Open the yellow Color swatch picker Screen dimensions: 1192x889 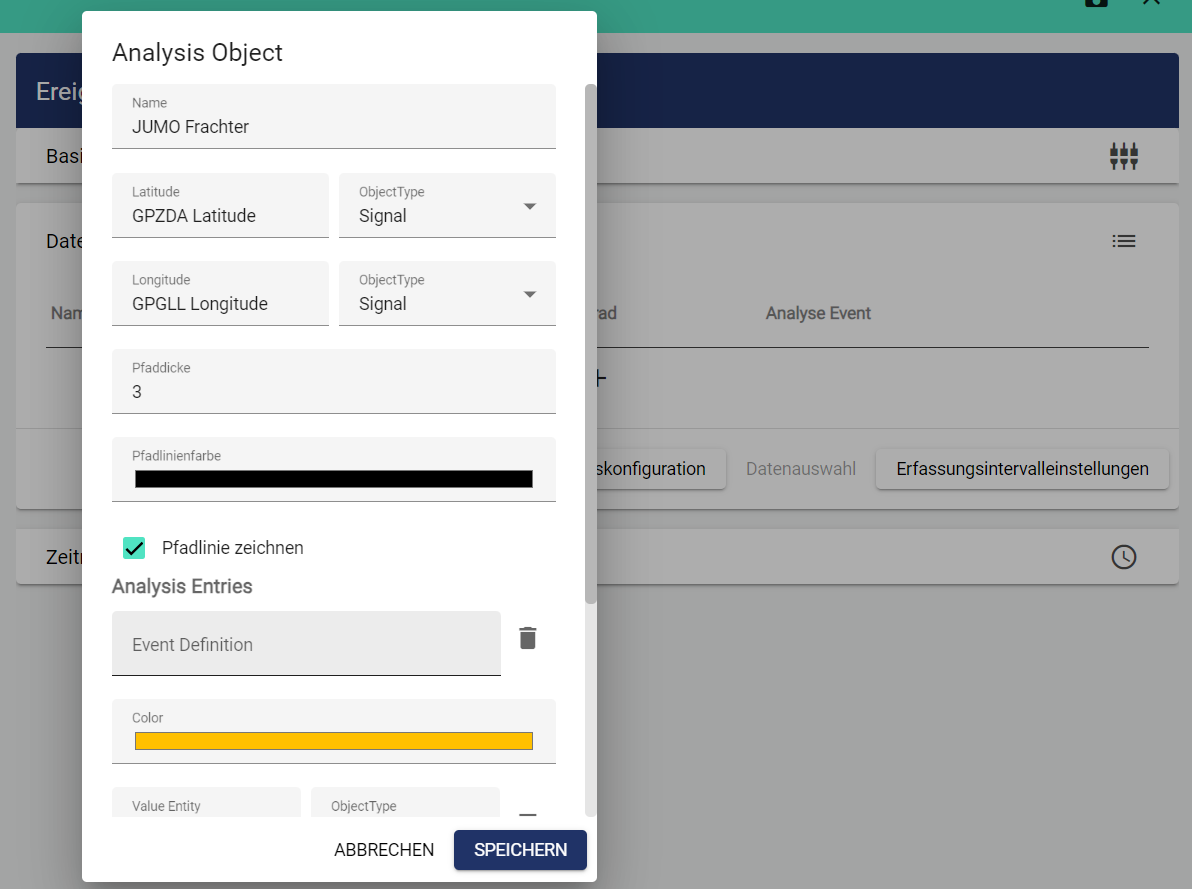[333, 741]
